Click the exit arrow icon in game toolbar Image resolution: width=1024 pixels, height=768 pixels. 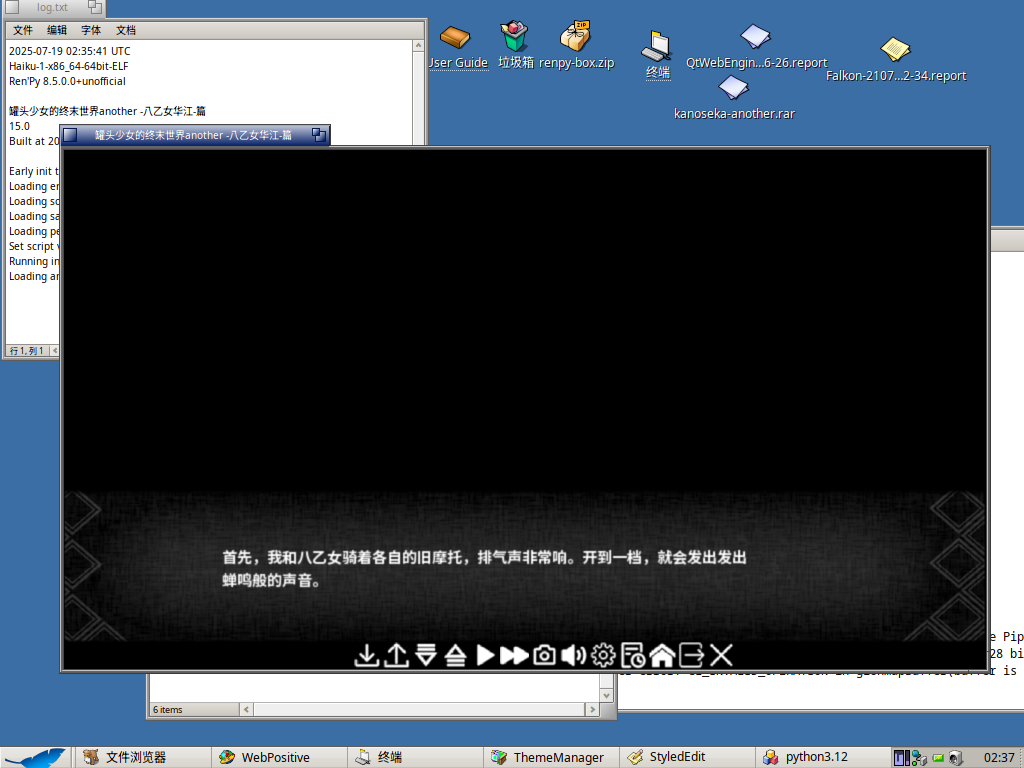(692, 655)
